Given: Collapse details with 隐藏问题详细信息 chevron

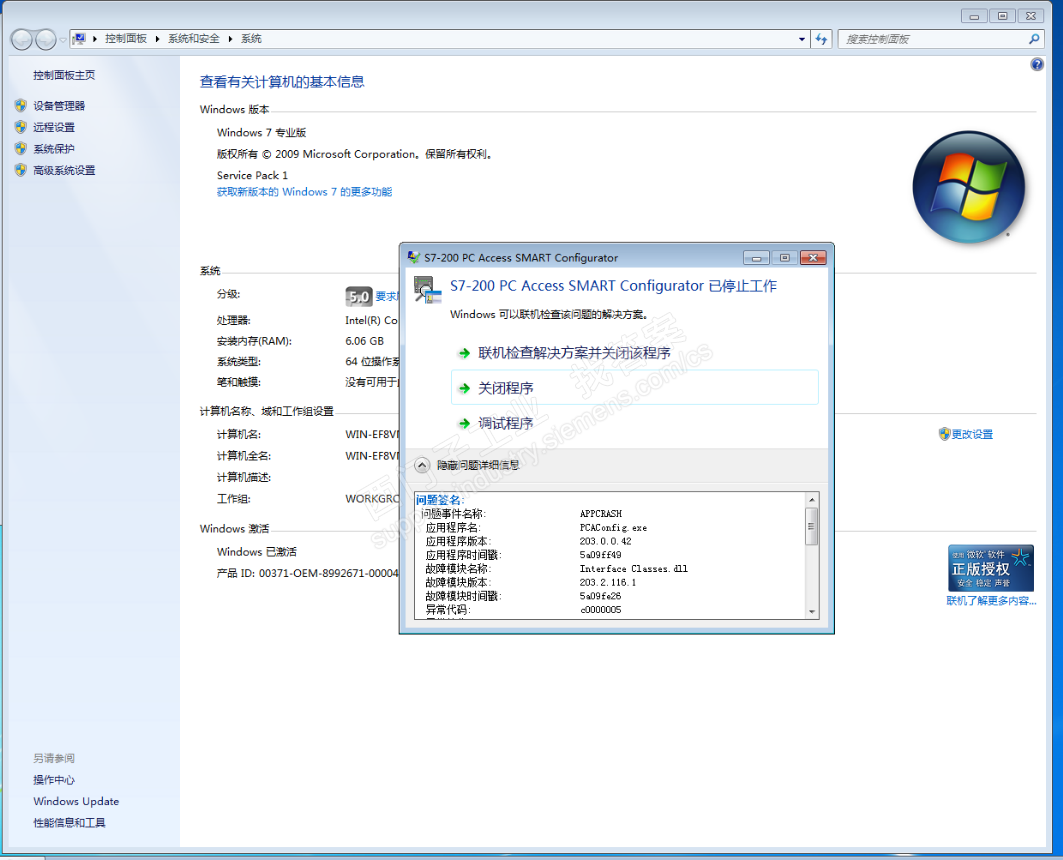Looking at the screenshot, I should click(x=422, y=466).
